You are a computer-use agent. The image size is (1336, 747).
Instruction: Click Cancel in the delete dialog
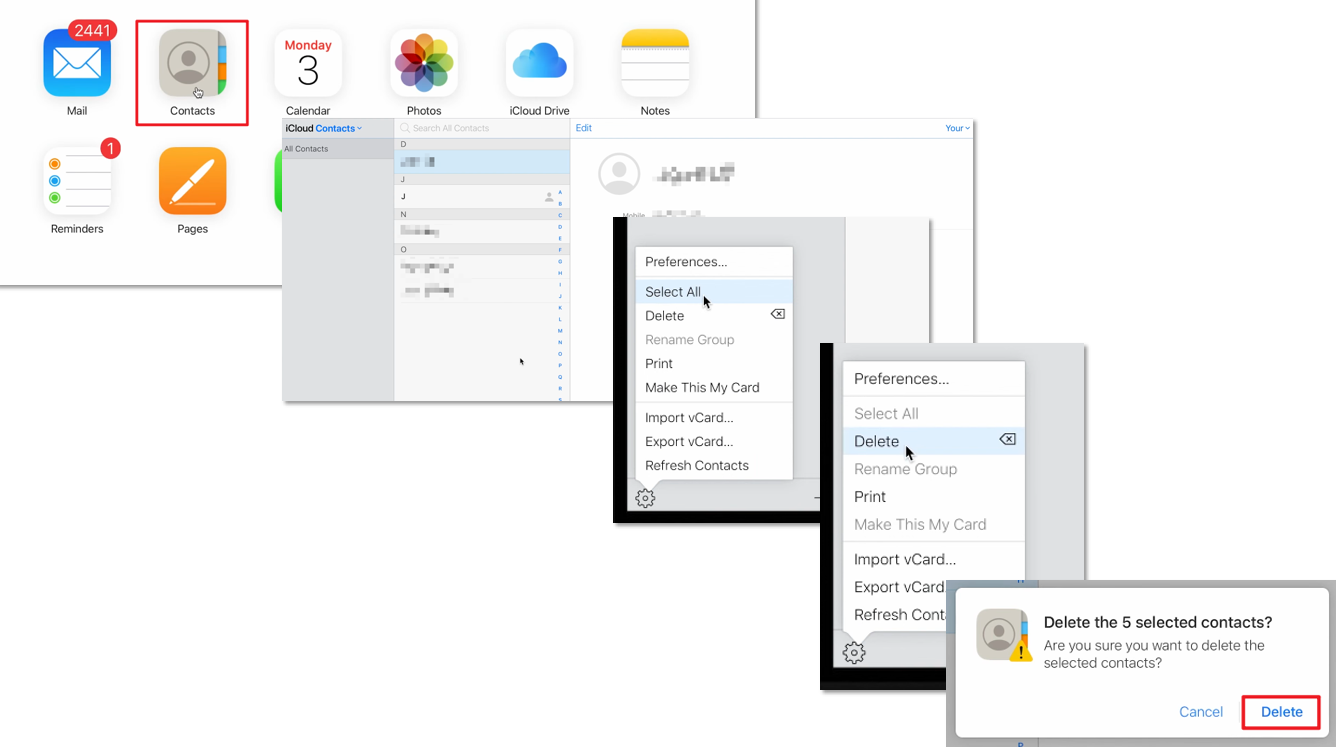(x=1201, y=712)
